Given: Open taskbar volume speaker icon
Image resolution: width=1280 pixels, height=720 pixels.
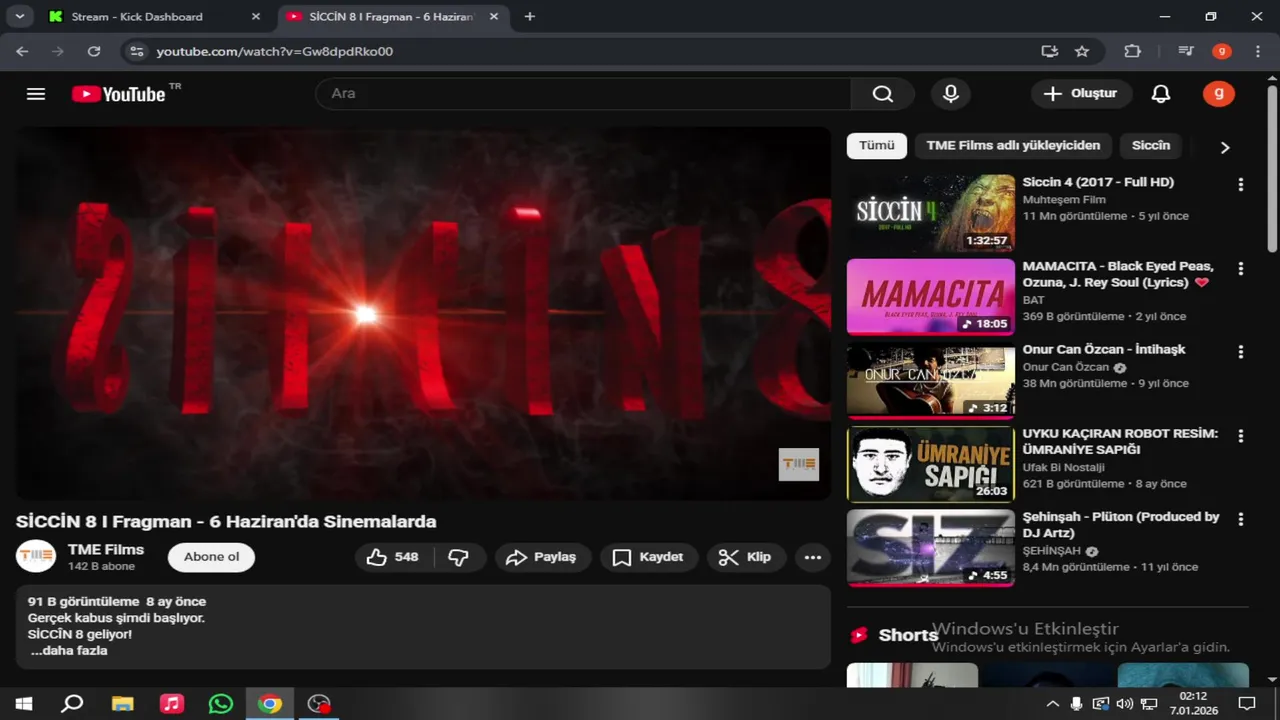Looking at the screenshot, I should [x=1124, y=703].
